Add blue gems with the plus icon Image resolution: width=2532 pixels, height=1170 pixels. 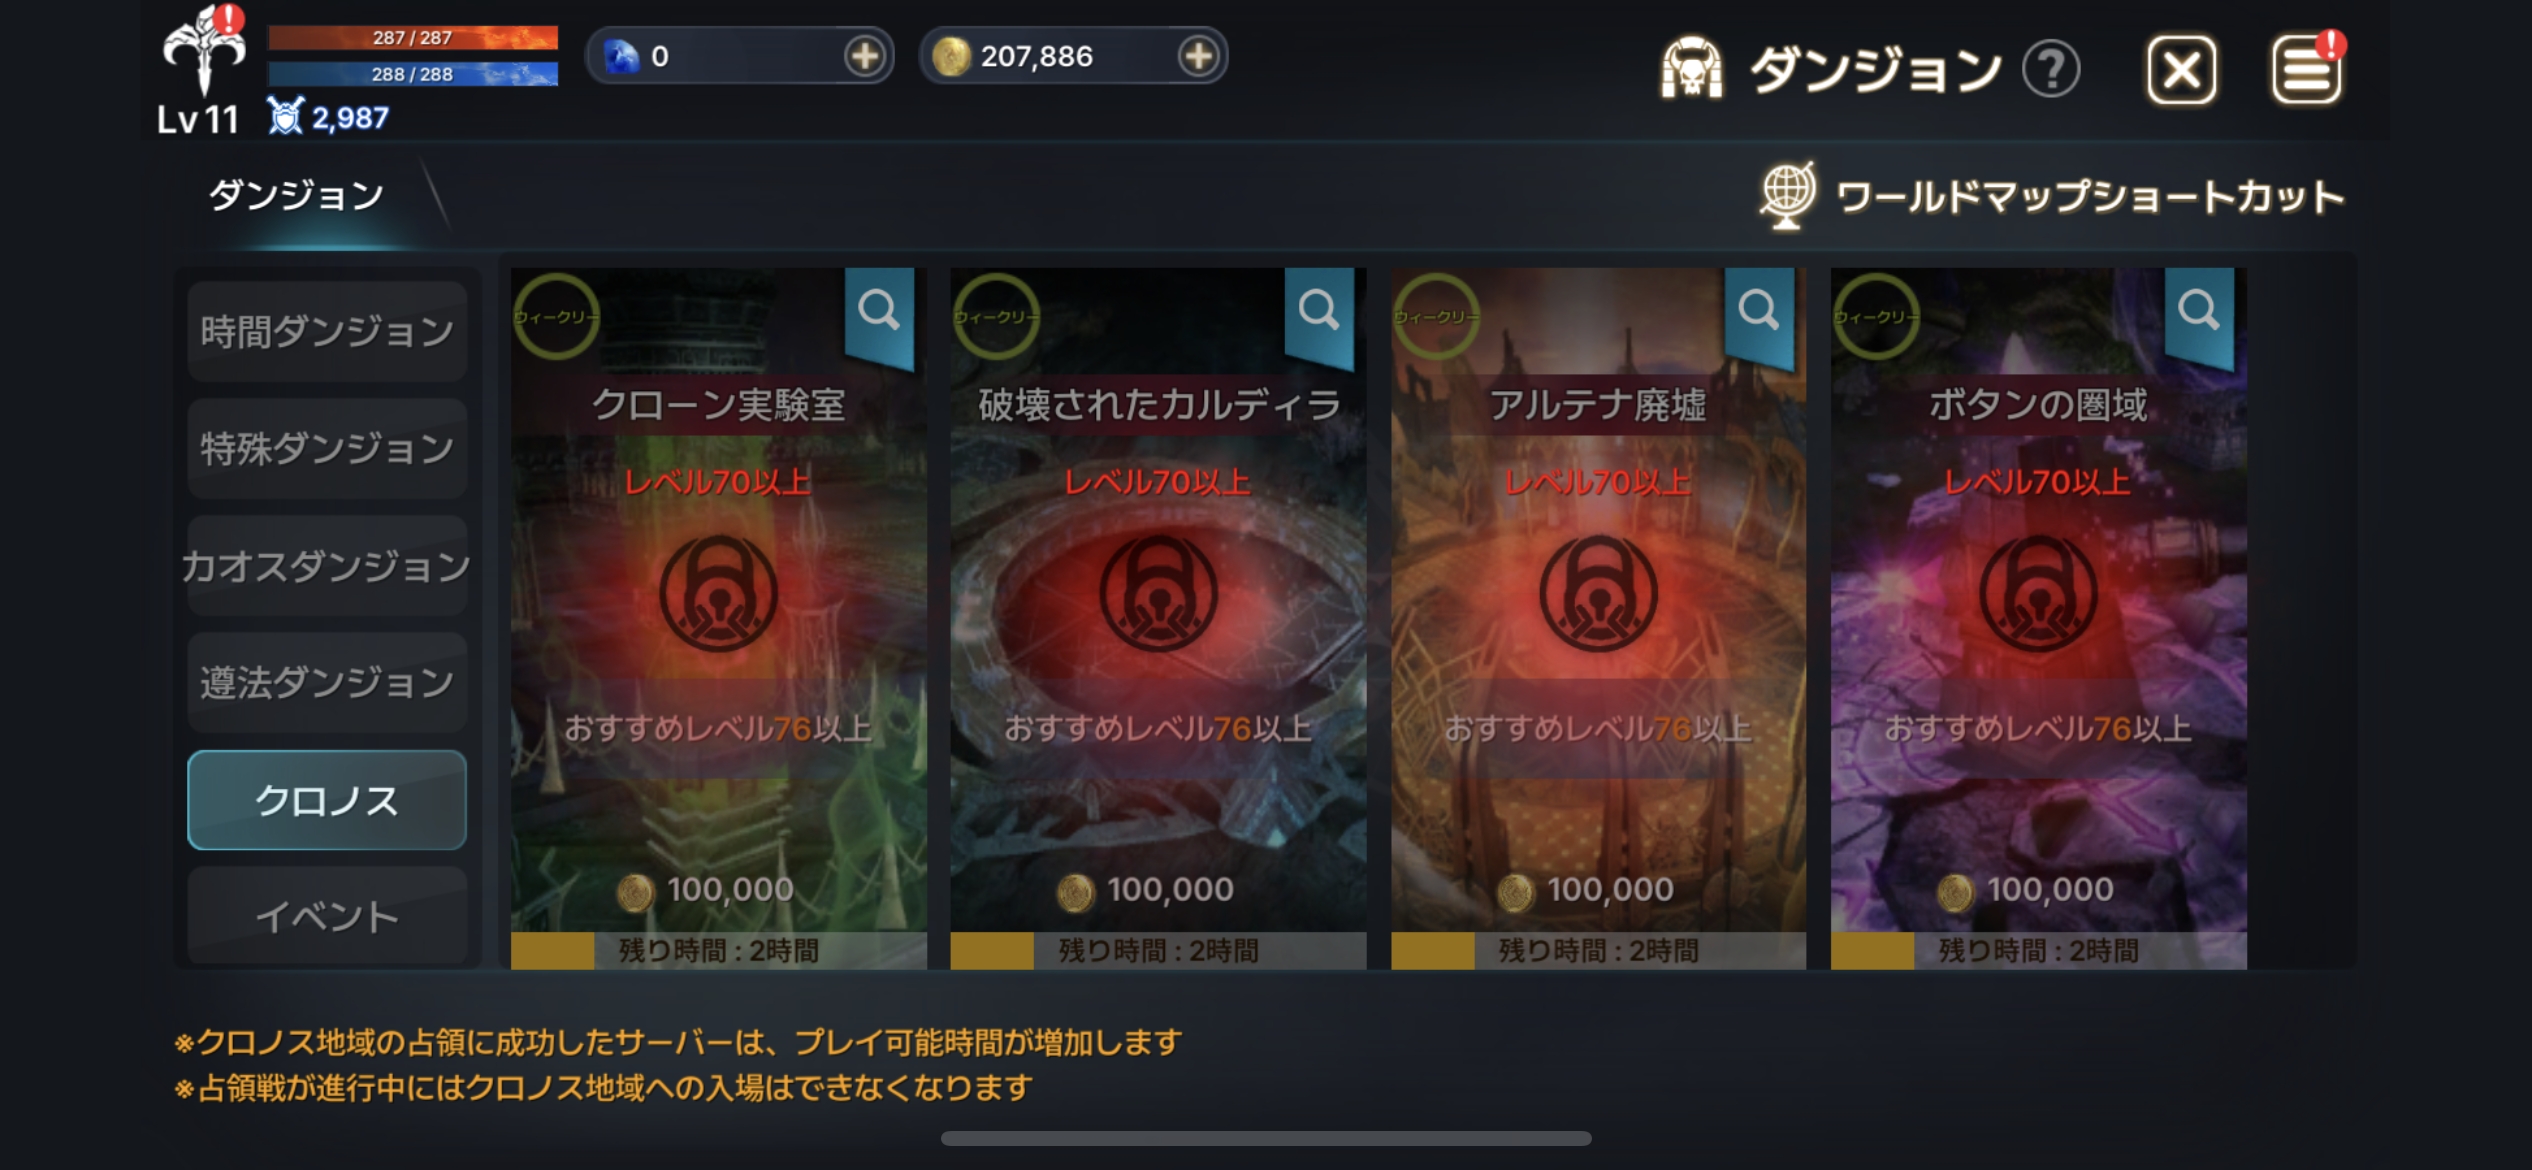point(865,56)
